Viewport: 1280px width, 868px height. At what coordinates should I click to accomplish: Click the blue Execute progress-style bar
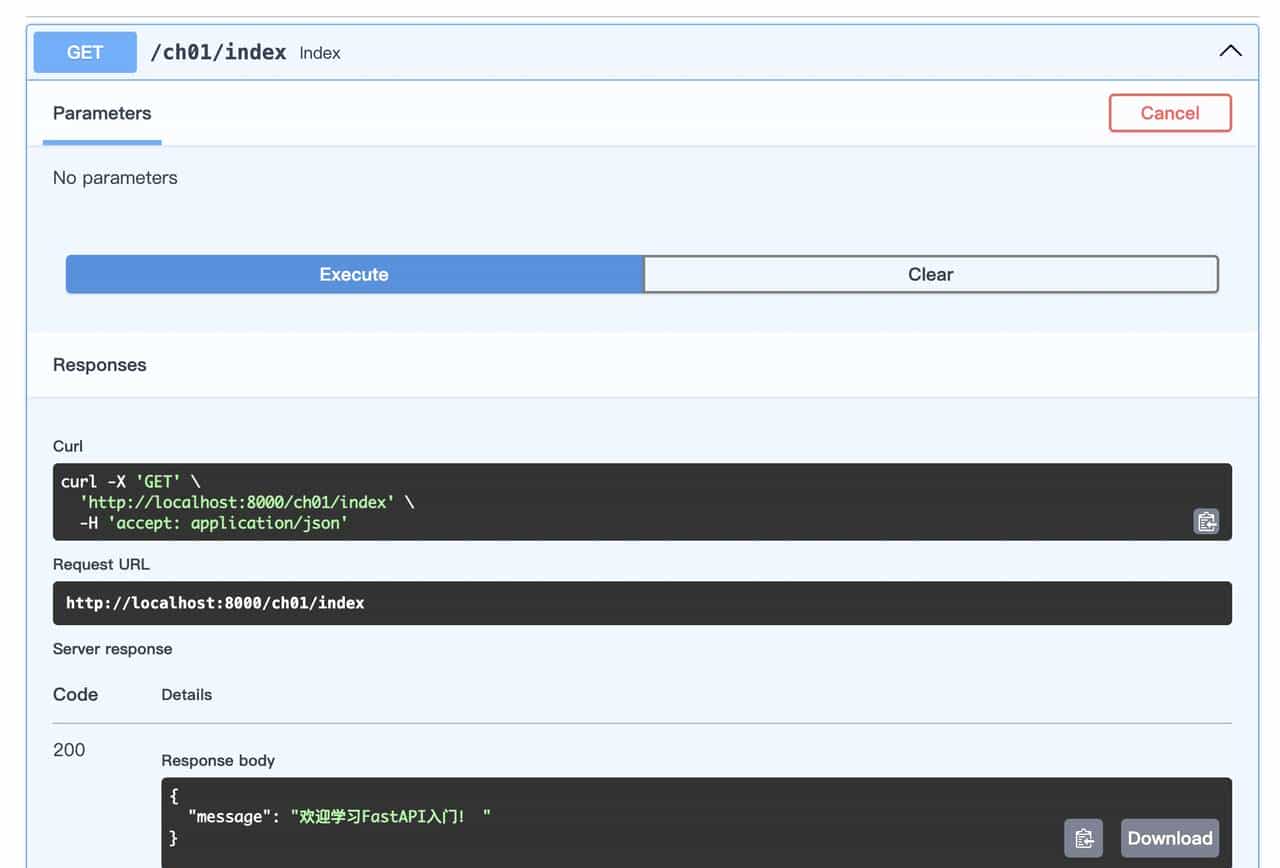(354, 274)
